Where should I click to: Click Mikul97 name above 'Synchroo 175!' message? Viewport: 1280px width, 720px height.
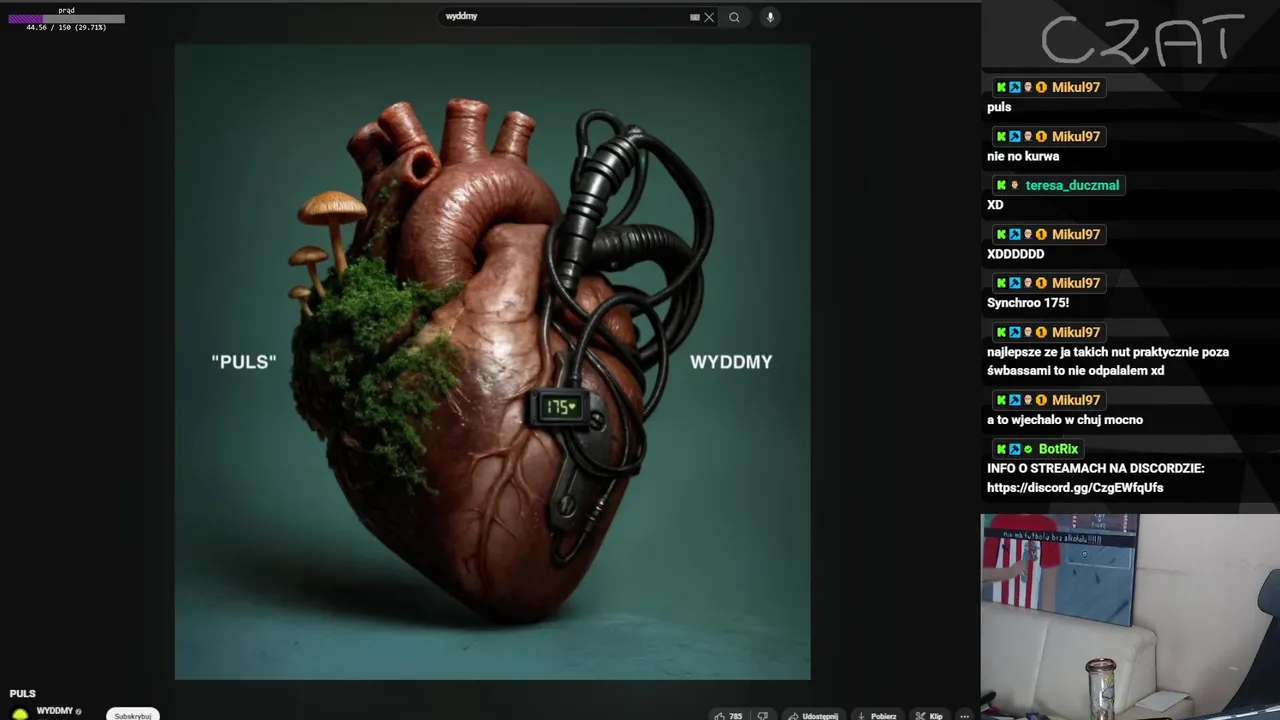[x=1076, y=283]
